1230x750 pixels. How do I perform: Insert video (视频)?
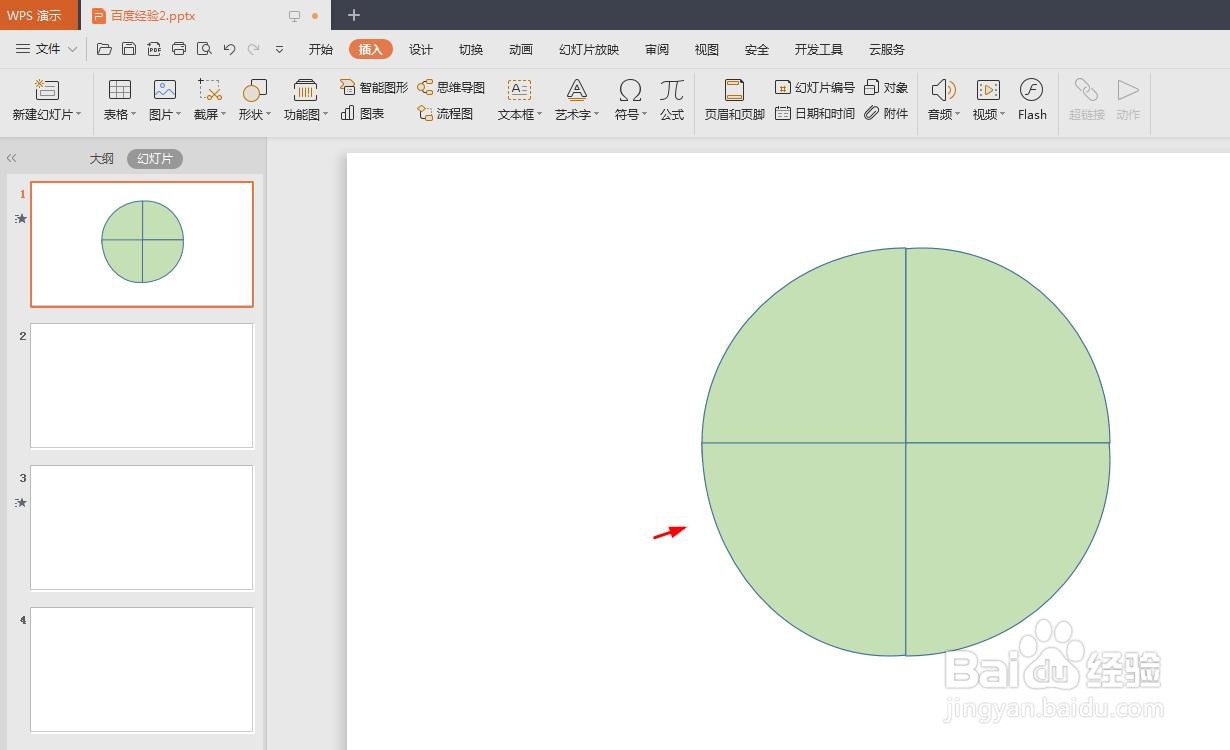[988, 100]
